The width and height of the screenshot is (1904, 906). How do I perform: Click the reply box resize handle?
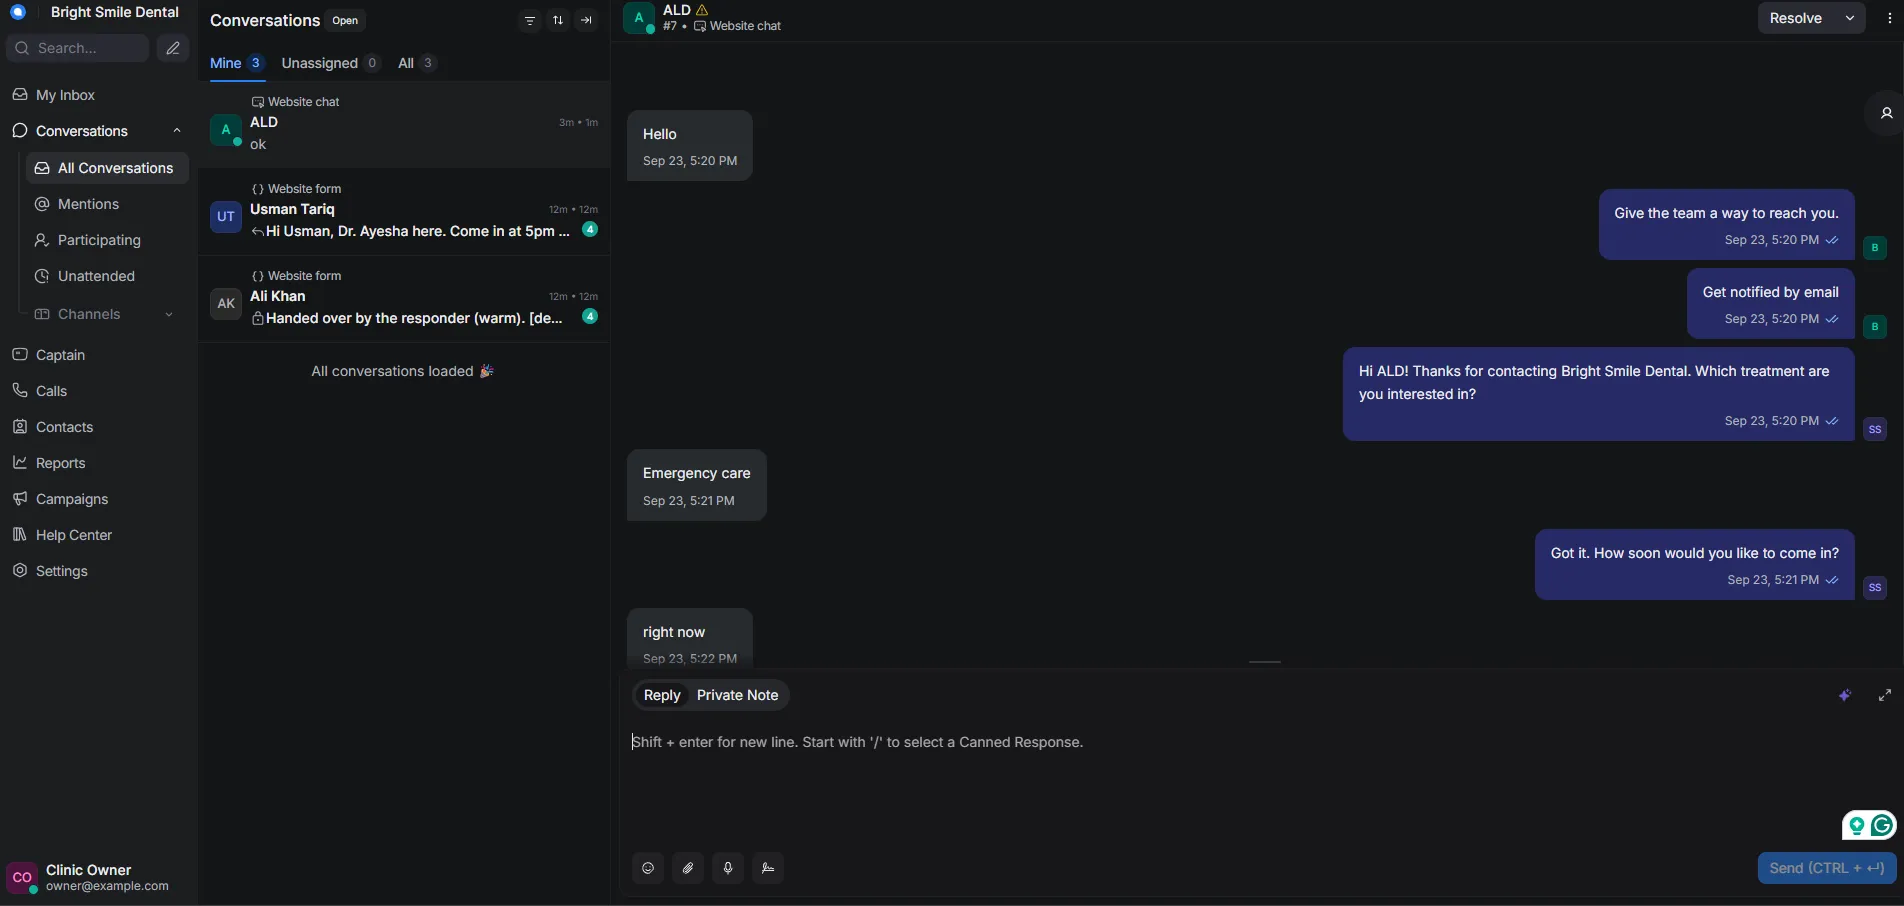click(1265, 662)
